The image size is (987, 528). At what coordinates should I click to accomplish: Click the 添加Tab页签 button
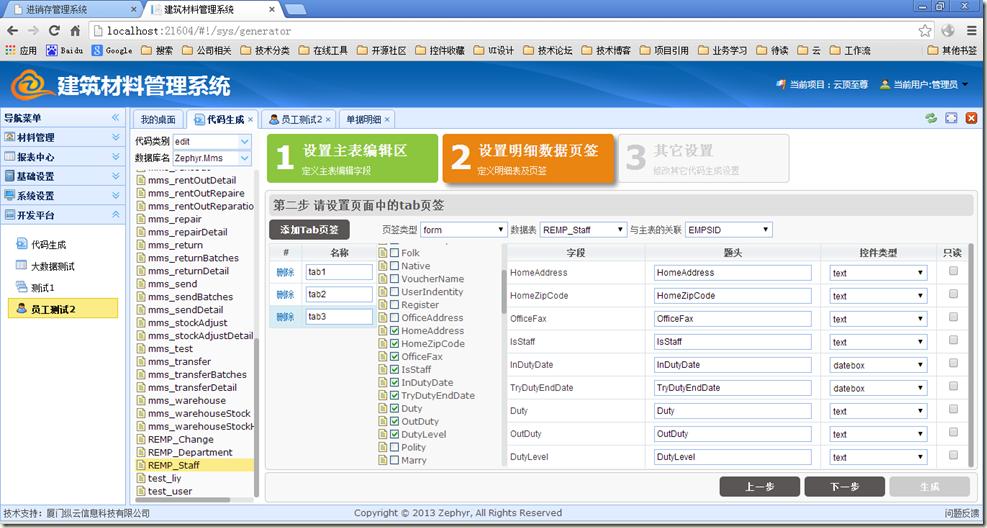(x=309, y=230)
